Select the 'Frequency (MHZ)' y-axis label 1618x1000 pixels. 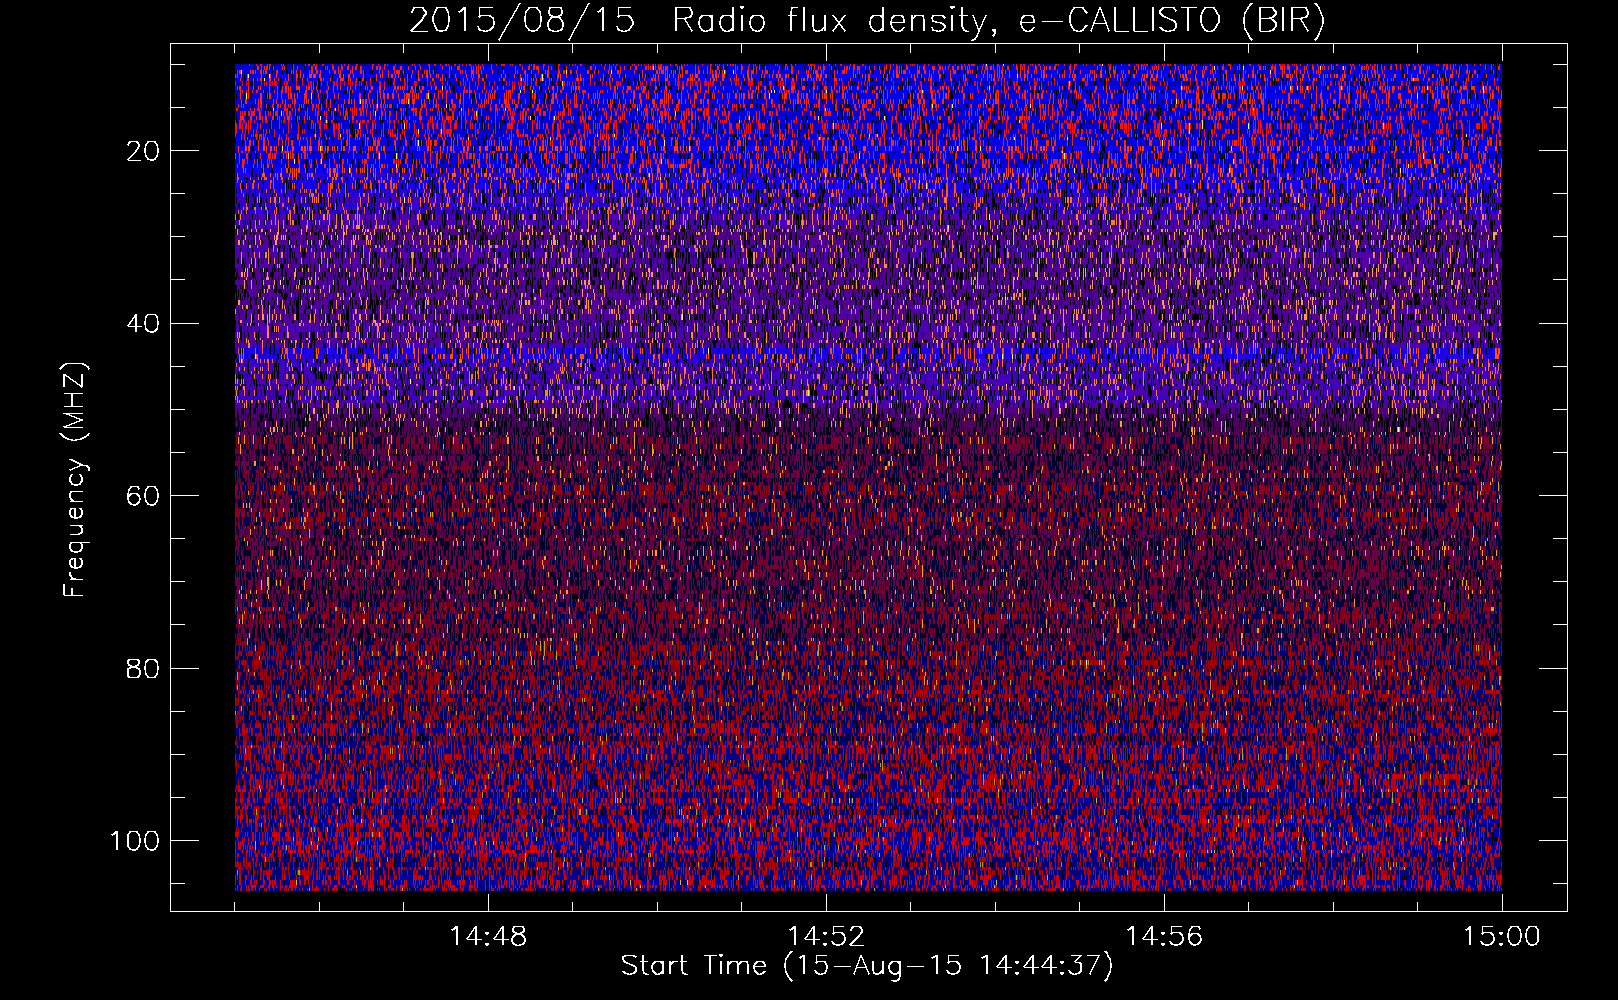(x=75, y=479)
